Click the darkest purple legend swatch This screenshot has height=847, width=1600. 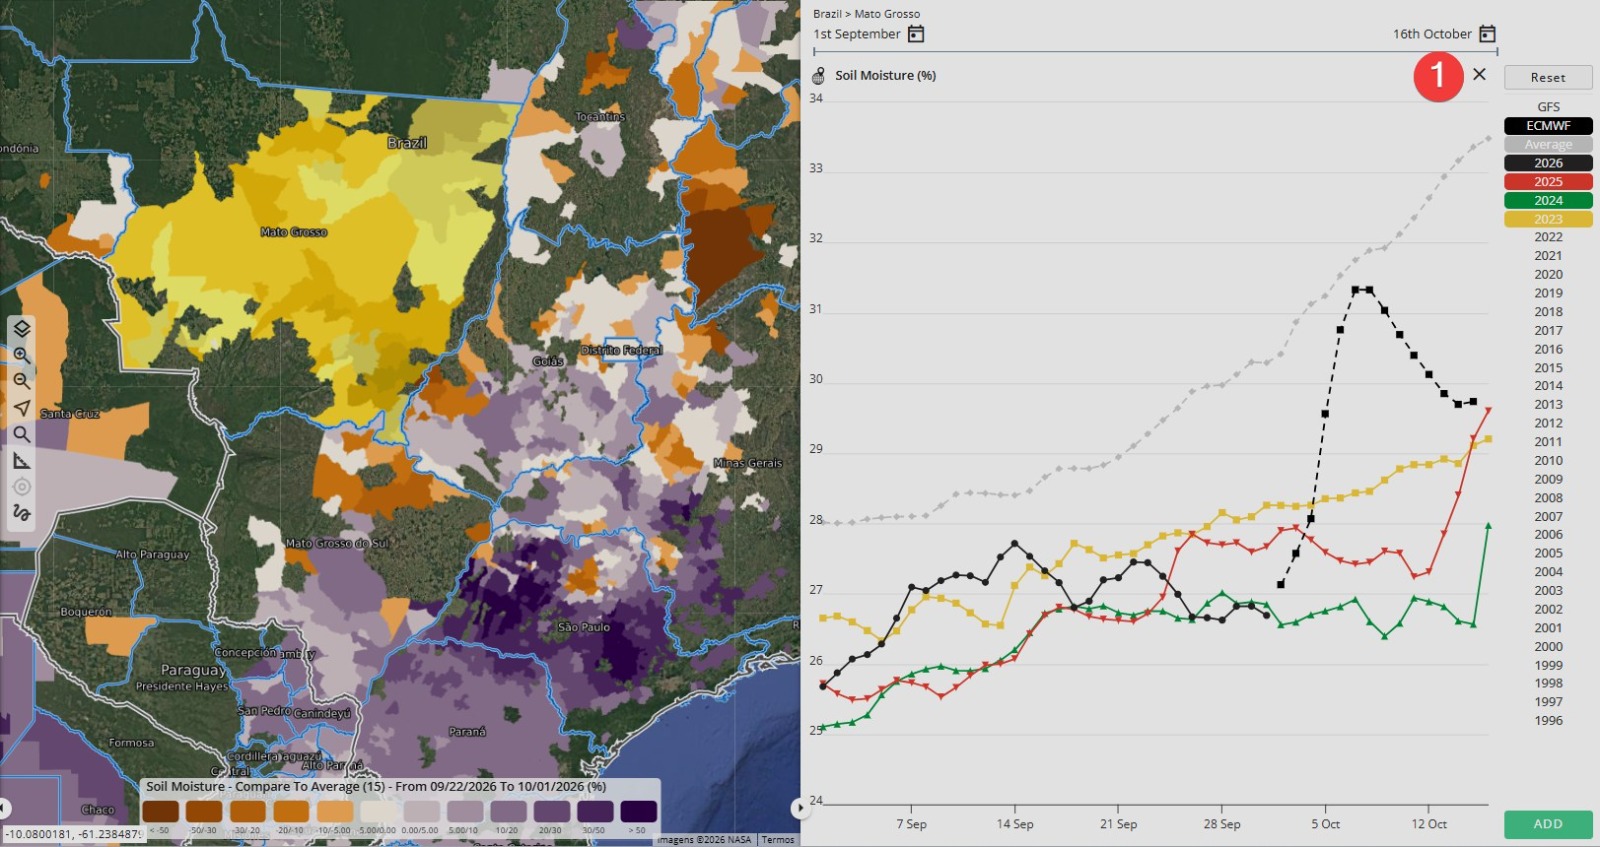click(638, 811)
